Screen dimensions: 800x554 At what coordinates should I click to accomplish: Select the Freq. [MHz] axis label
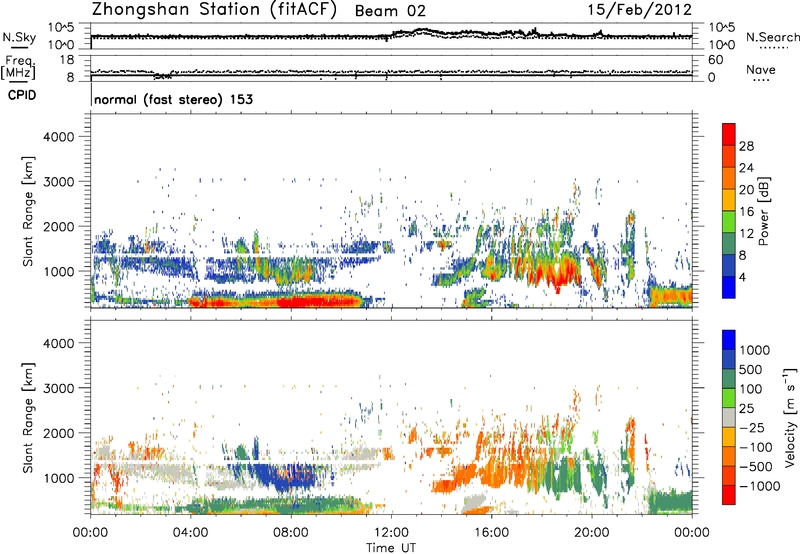point(18,68)
